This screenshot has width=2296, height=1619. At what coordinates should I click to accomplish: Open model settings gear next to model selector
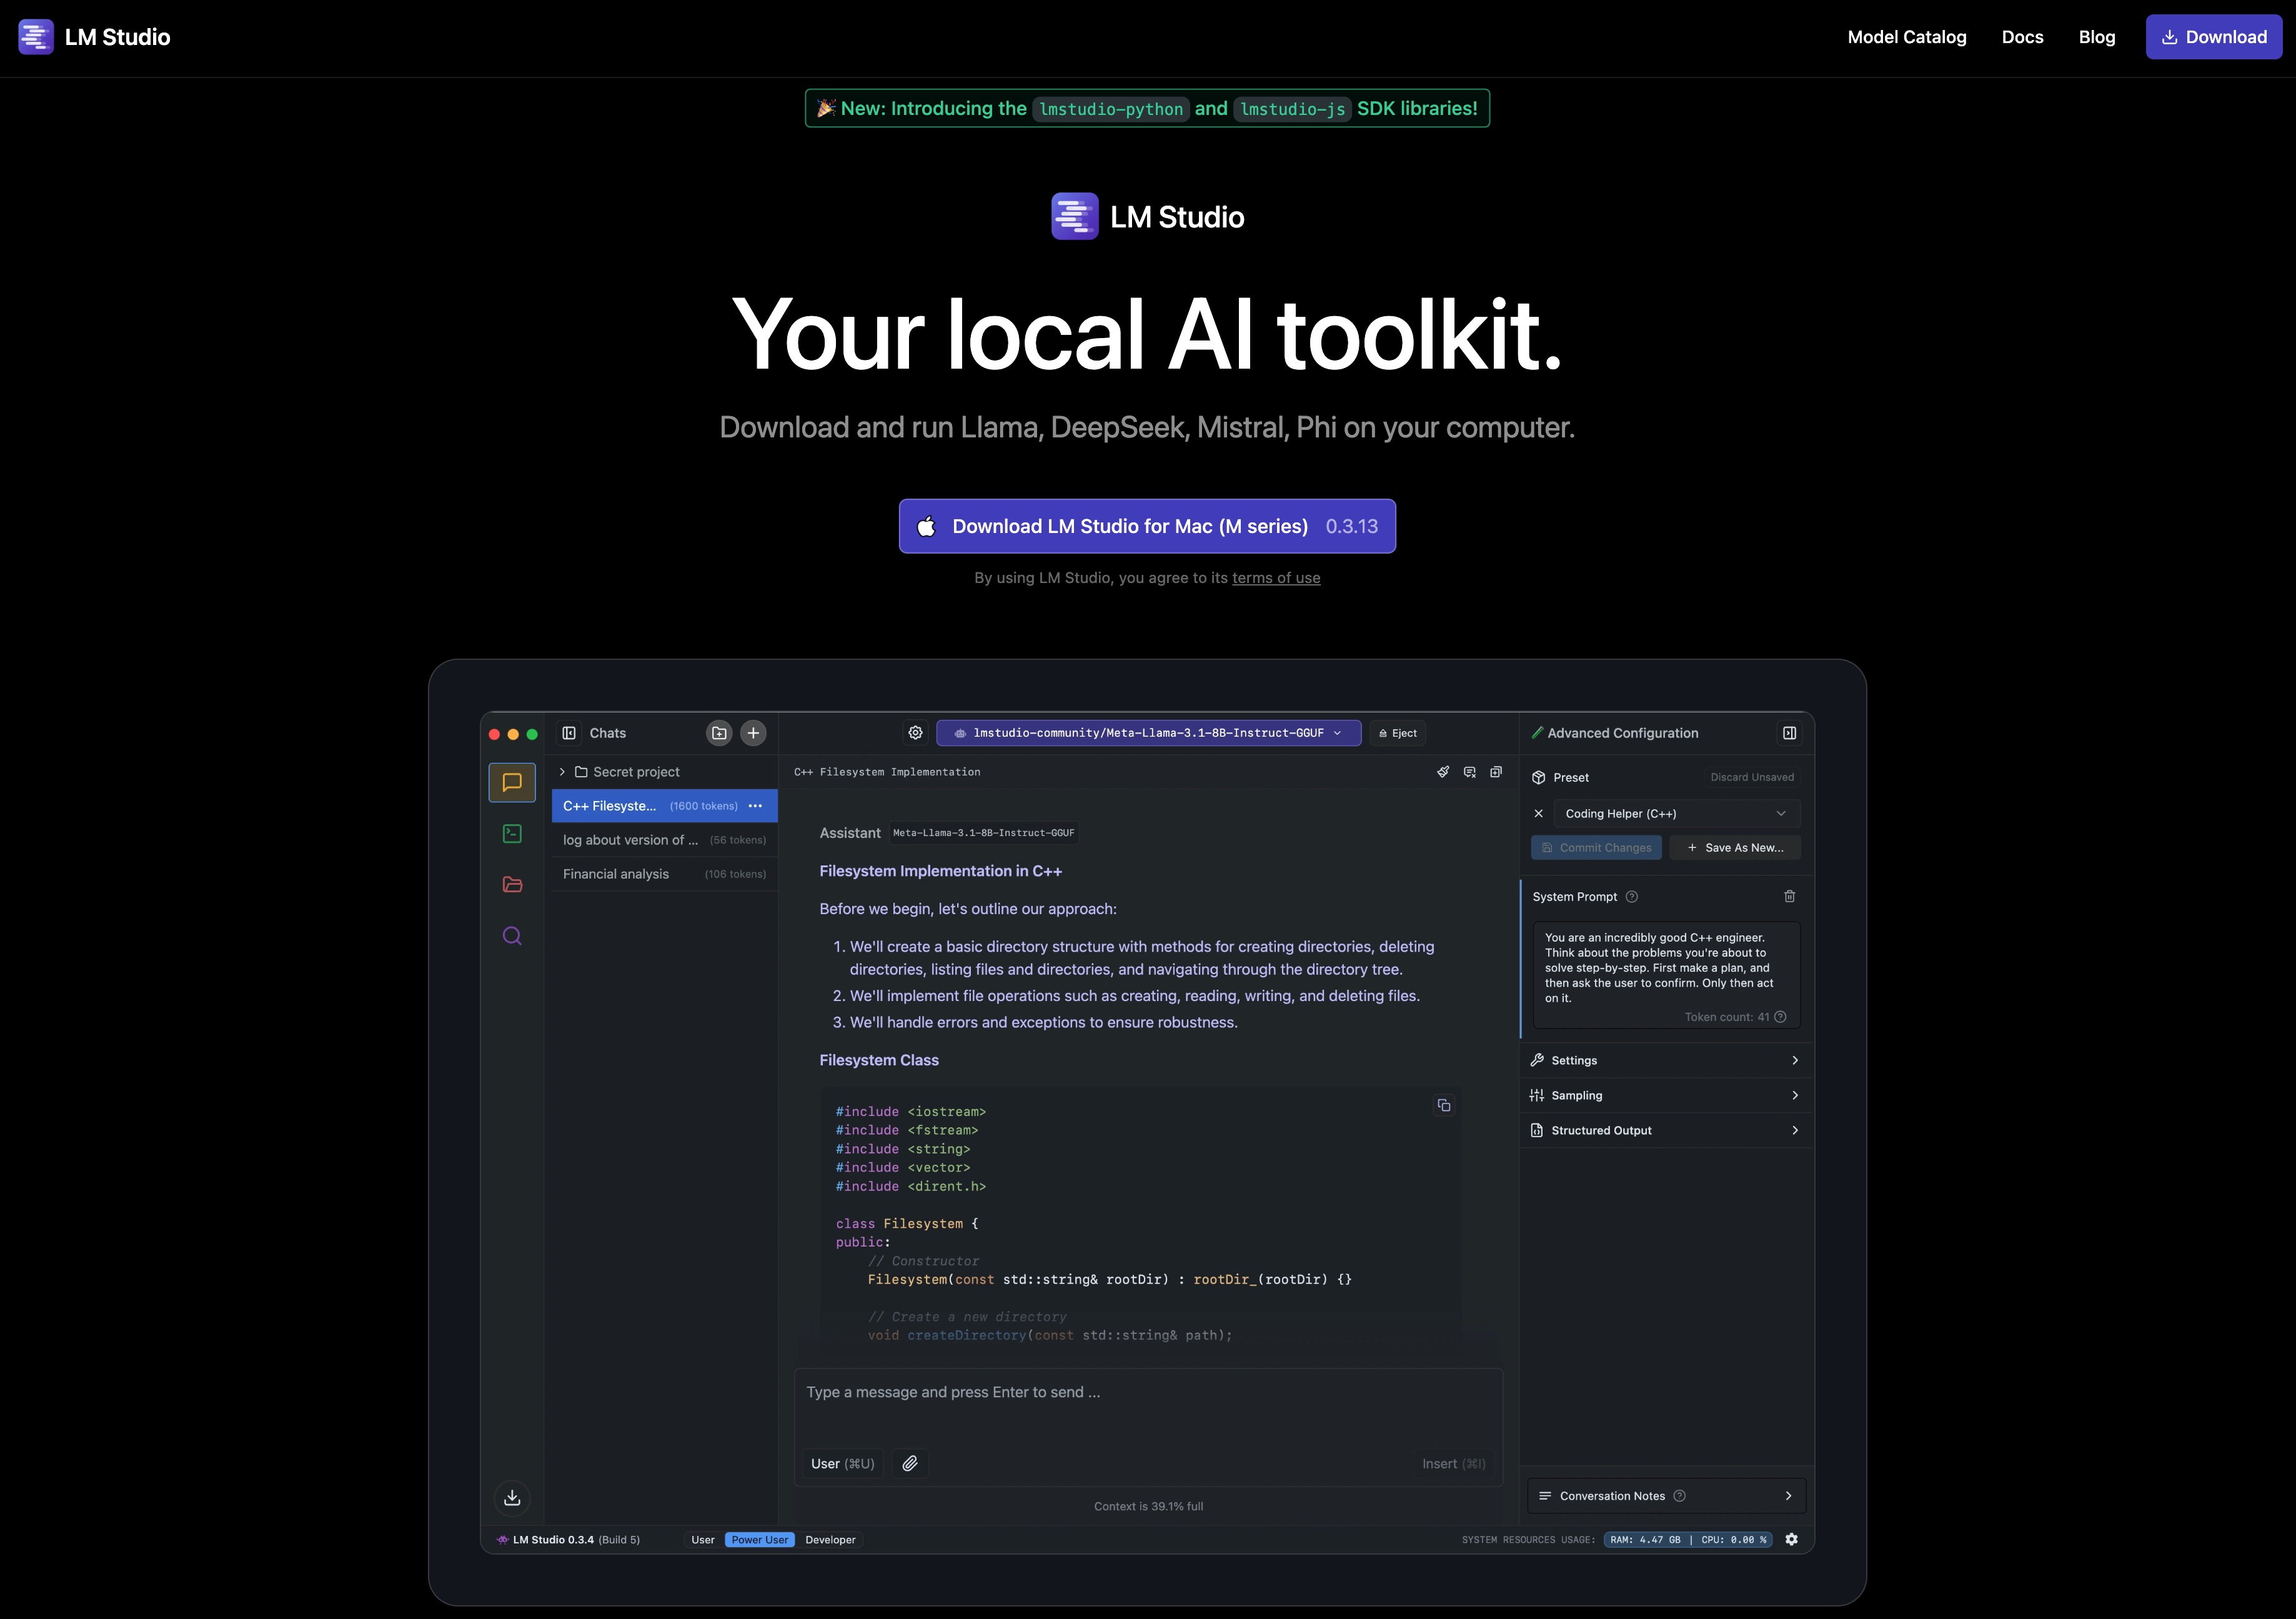(915, 733)
